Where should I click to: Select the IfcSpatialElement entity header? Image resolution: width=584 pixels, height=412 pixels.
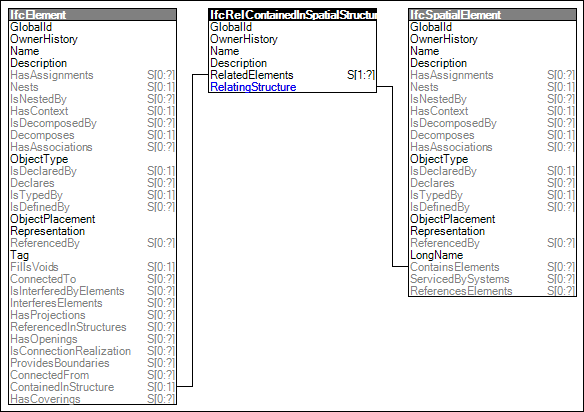(492, 15)
